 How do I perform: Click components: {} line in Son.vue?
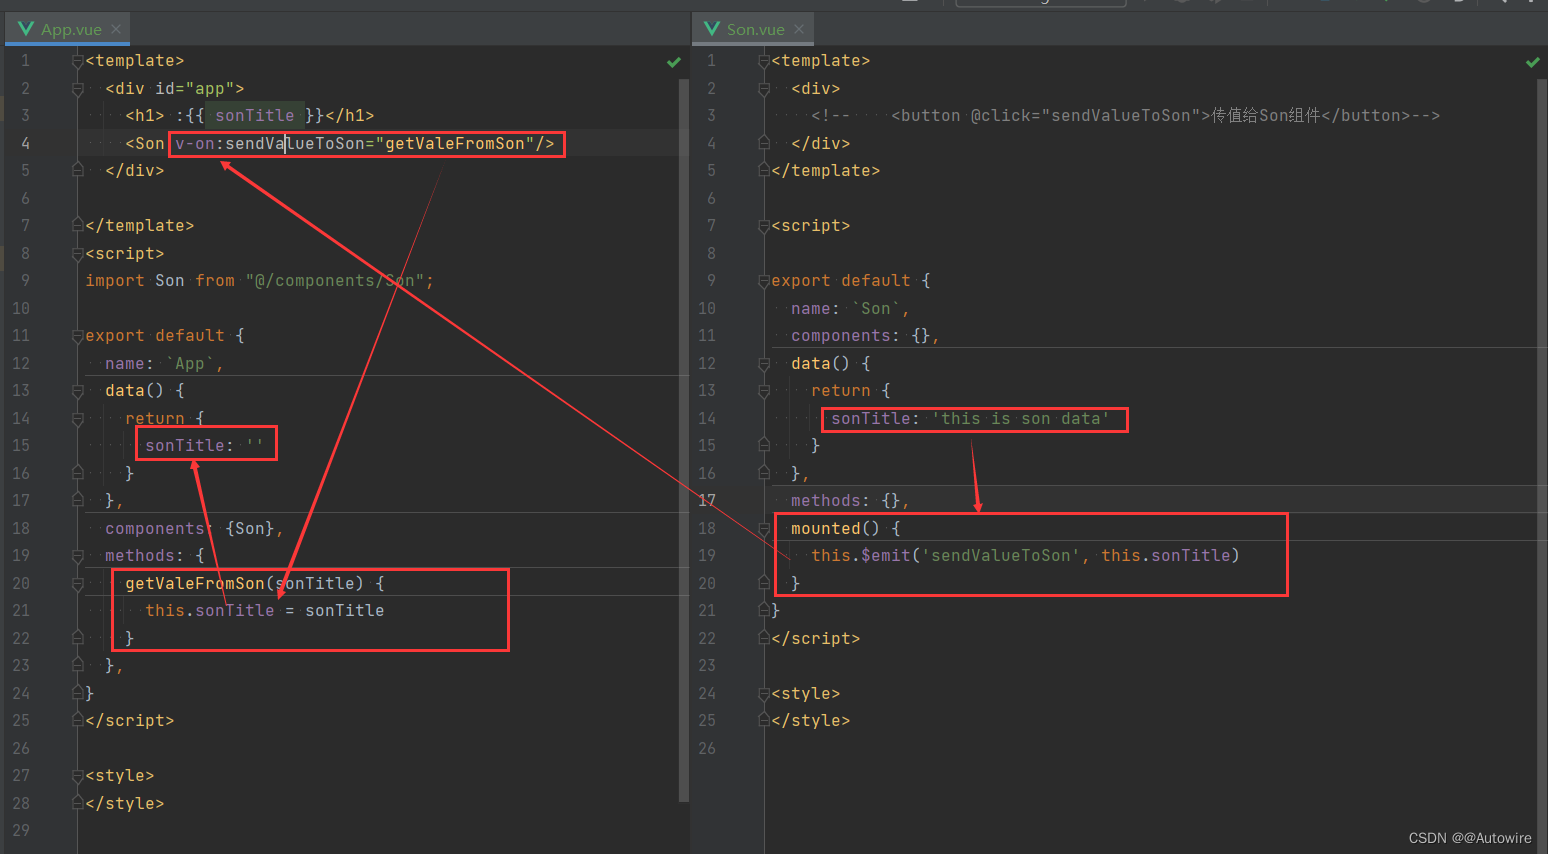coord(865,336)
